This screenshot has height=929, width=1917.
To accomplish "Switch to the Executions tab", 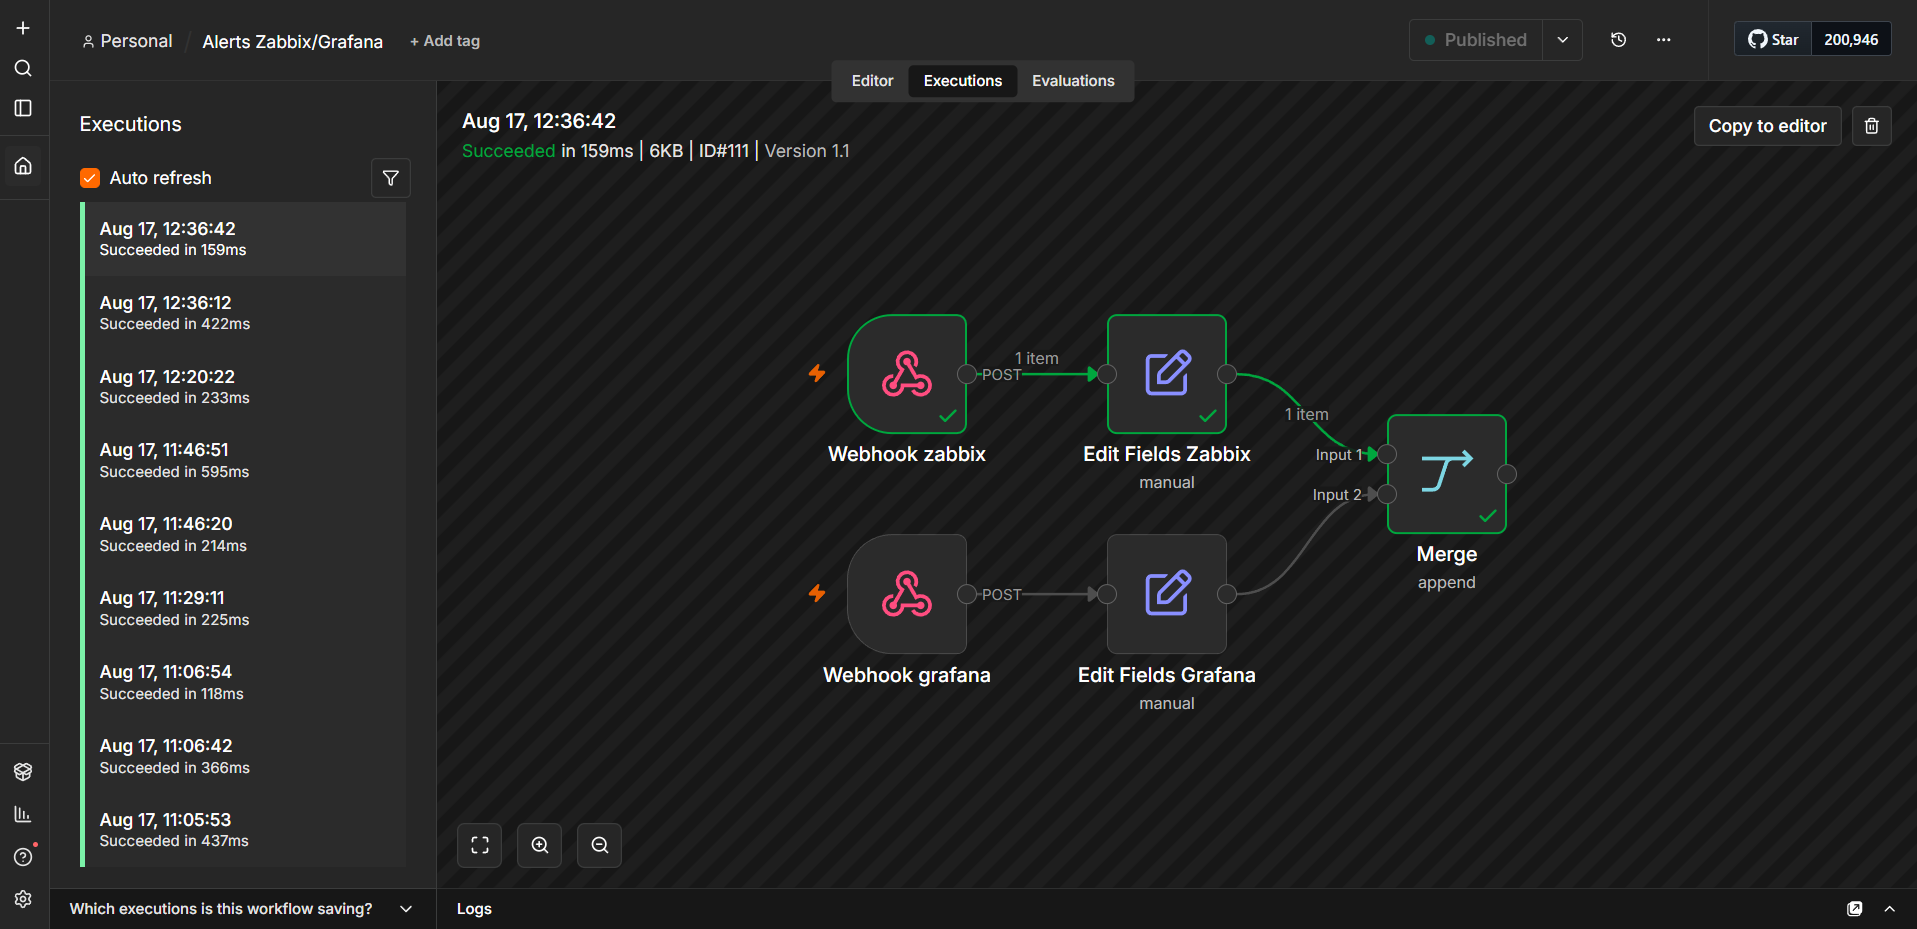I will [963, 81].
